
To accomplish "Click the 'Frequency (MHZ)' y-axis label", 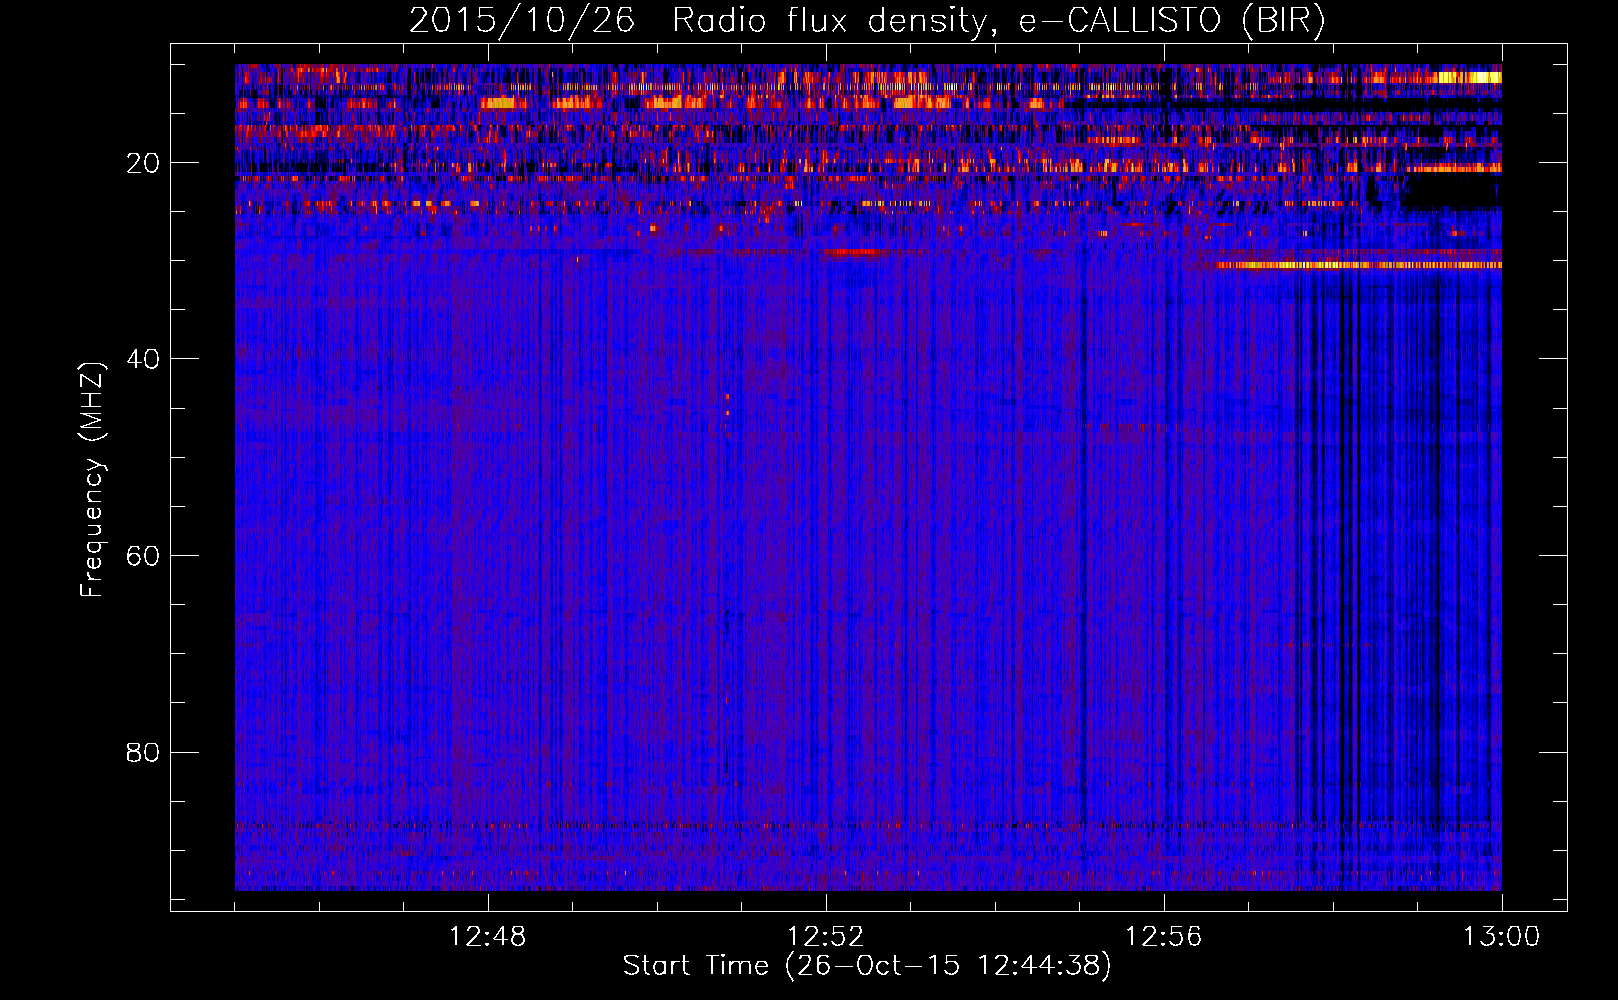I will pos(92,480).
